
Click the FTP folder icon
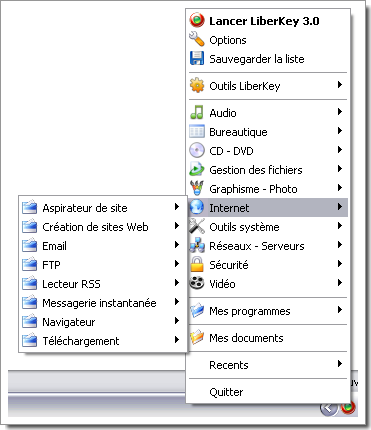29,264
